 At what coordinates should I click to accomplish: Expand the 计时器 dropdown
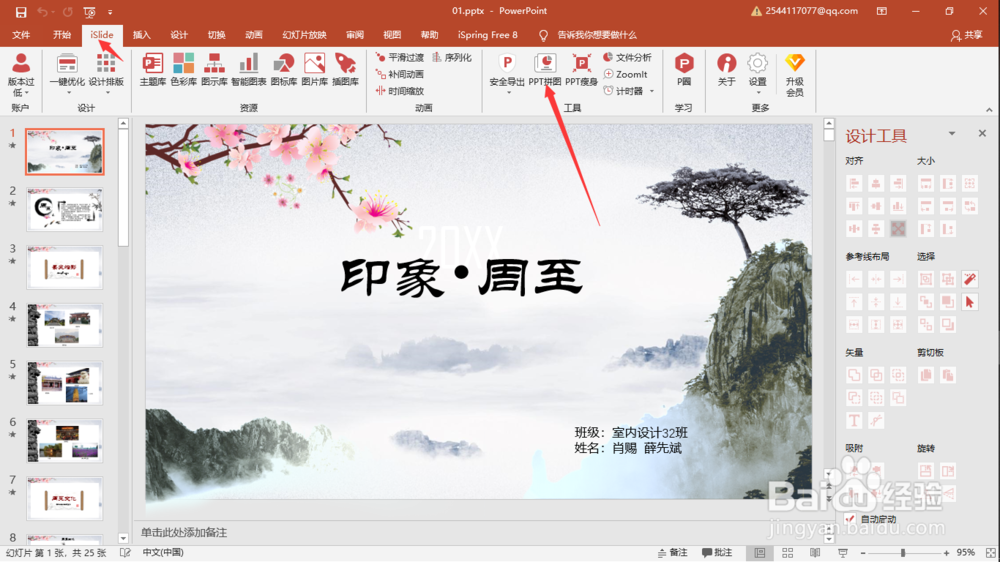point(652,91)
